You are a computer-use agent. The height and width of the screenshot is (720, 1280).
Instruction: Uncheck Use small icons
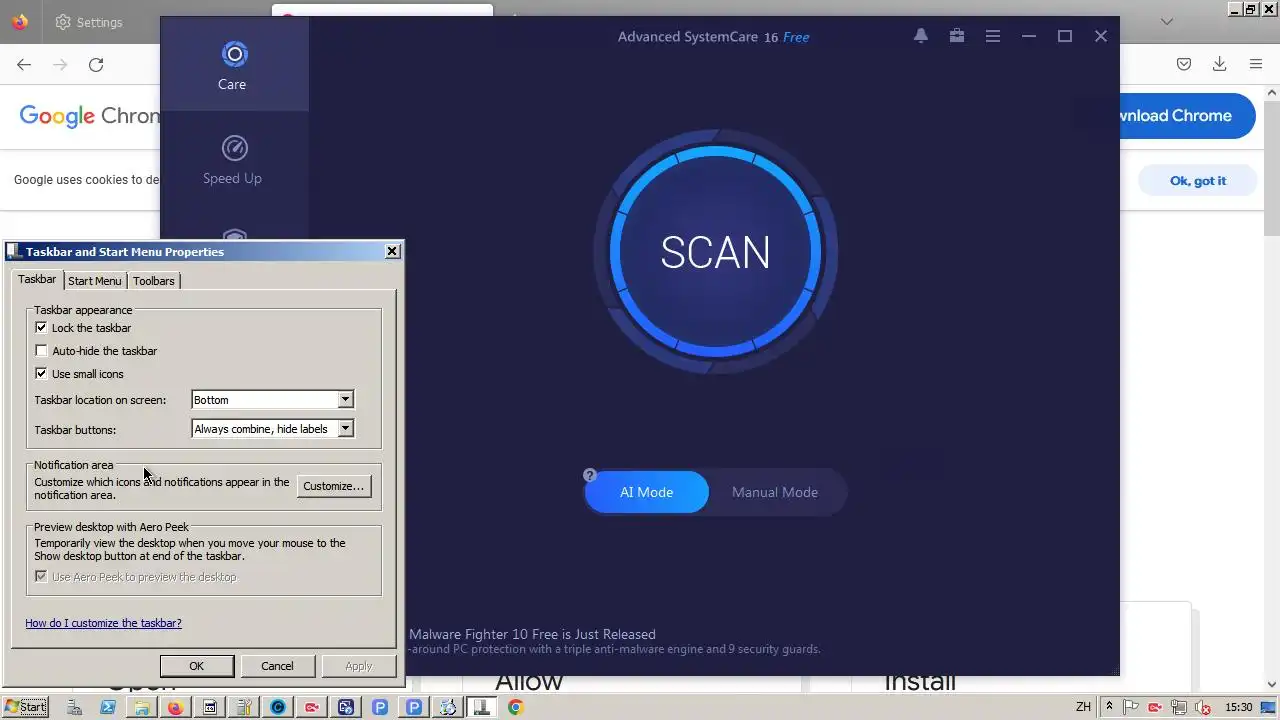click(x=41, y=374)
